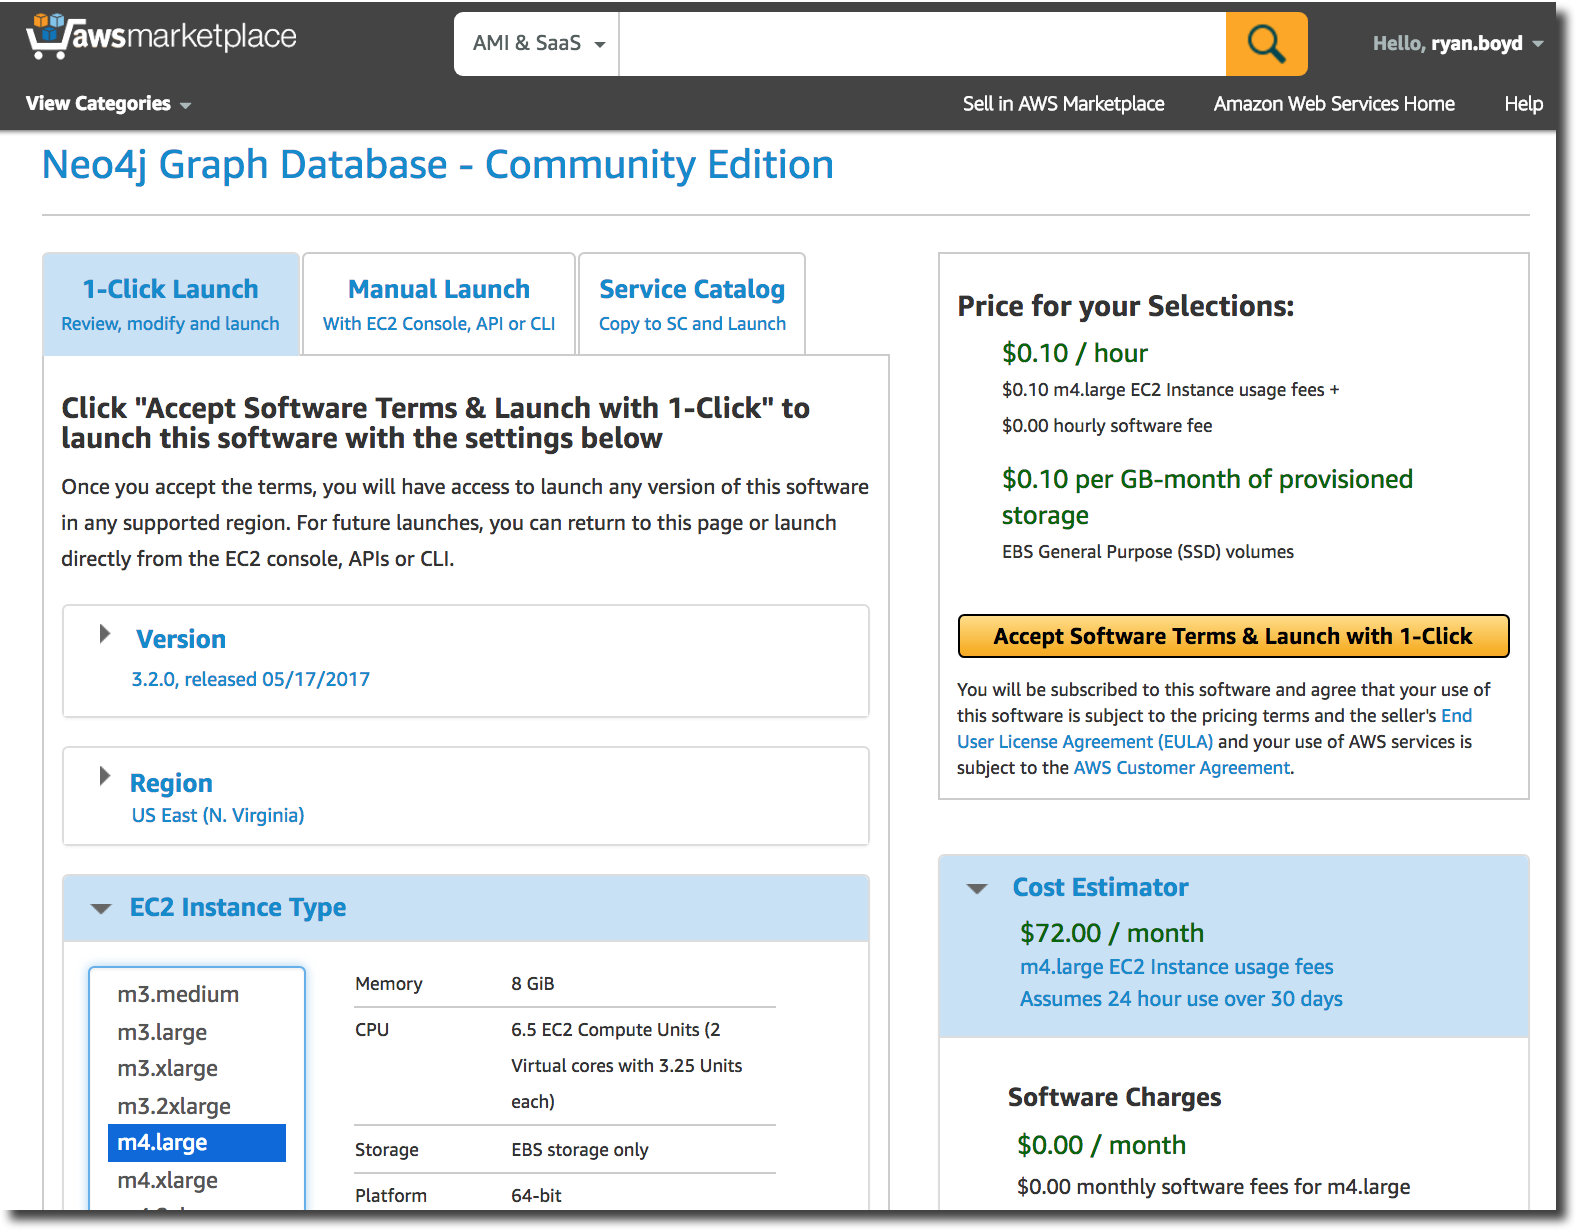The image size is (1578, 1230).
Task: Click the Software Charges $0.00 / month value
Action: coord(1101,1145)
